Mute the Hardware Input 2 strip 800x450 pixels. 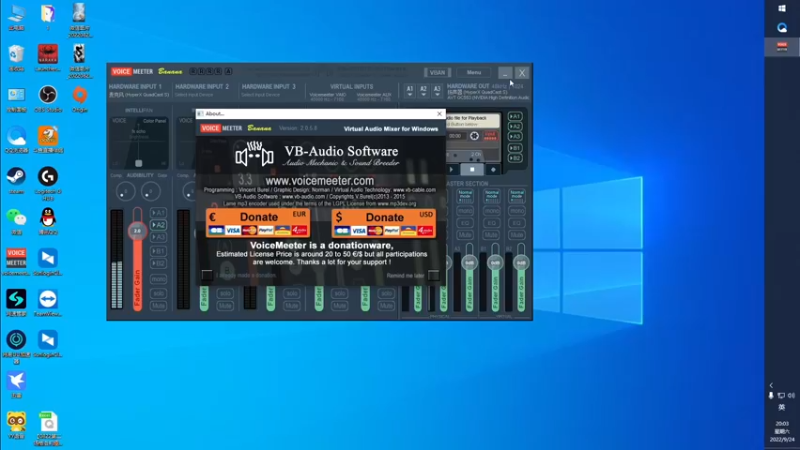[225, 306]
